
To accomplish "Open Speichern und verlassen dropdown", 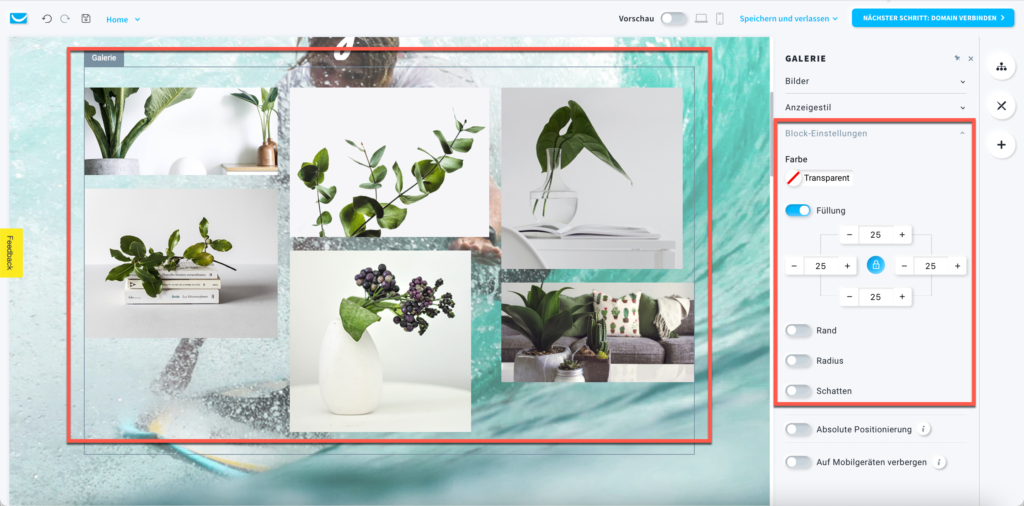I will [x=788, y=19].
